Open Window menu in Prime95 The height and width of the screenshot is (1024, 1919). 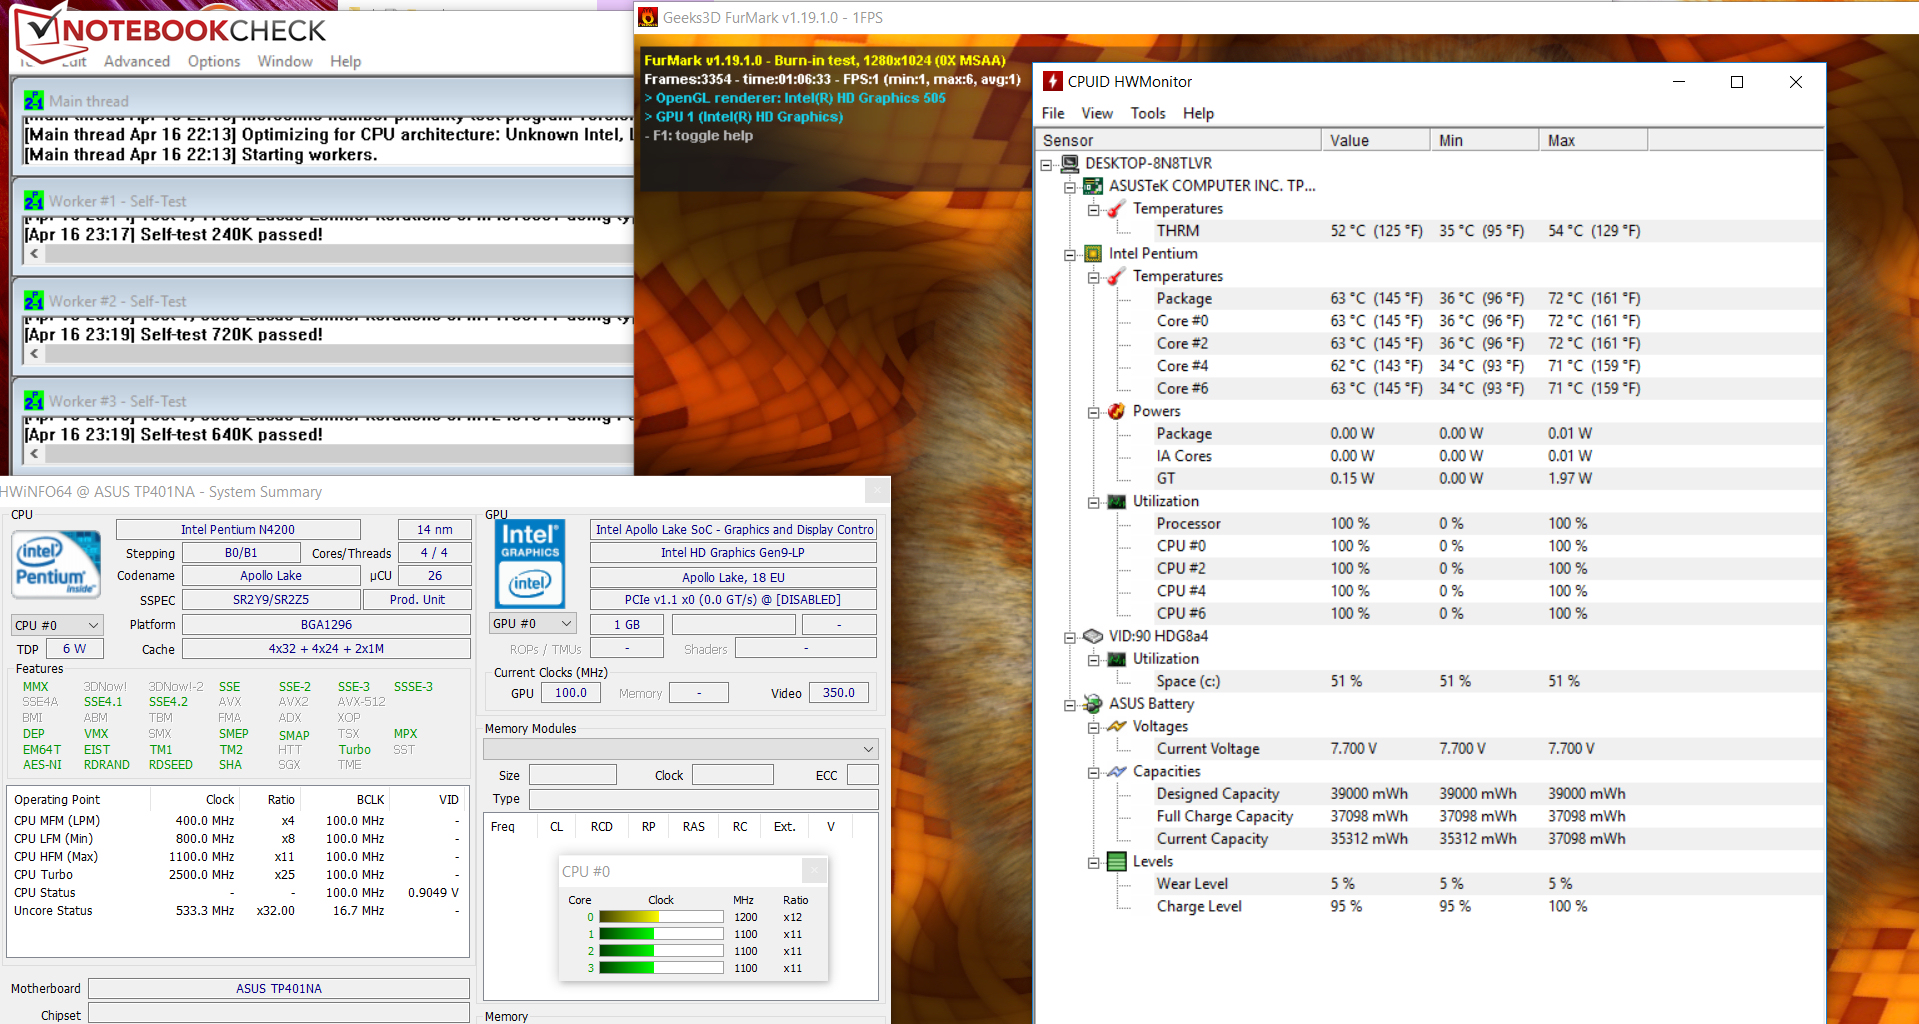coord(285,61)
